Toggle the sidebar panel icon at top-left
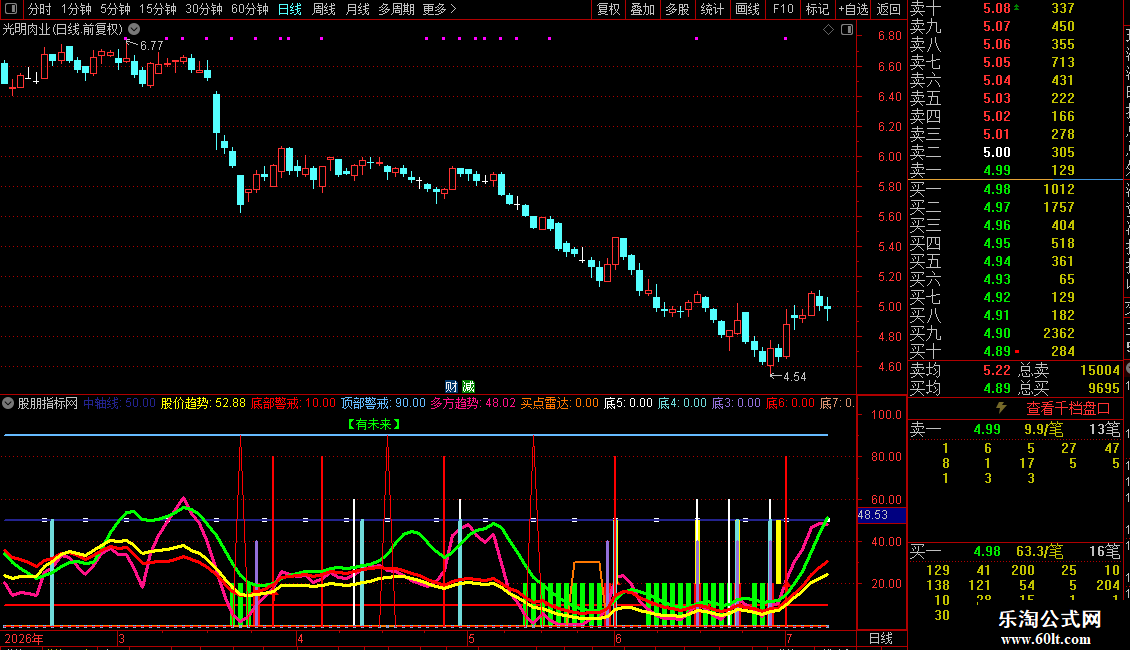This screenshot has width=1130, height=650. click(x=11, y=9)
